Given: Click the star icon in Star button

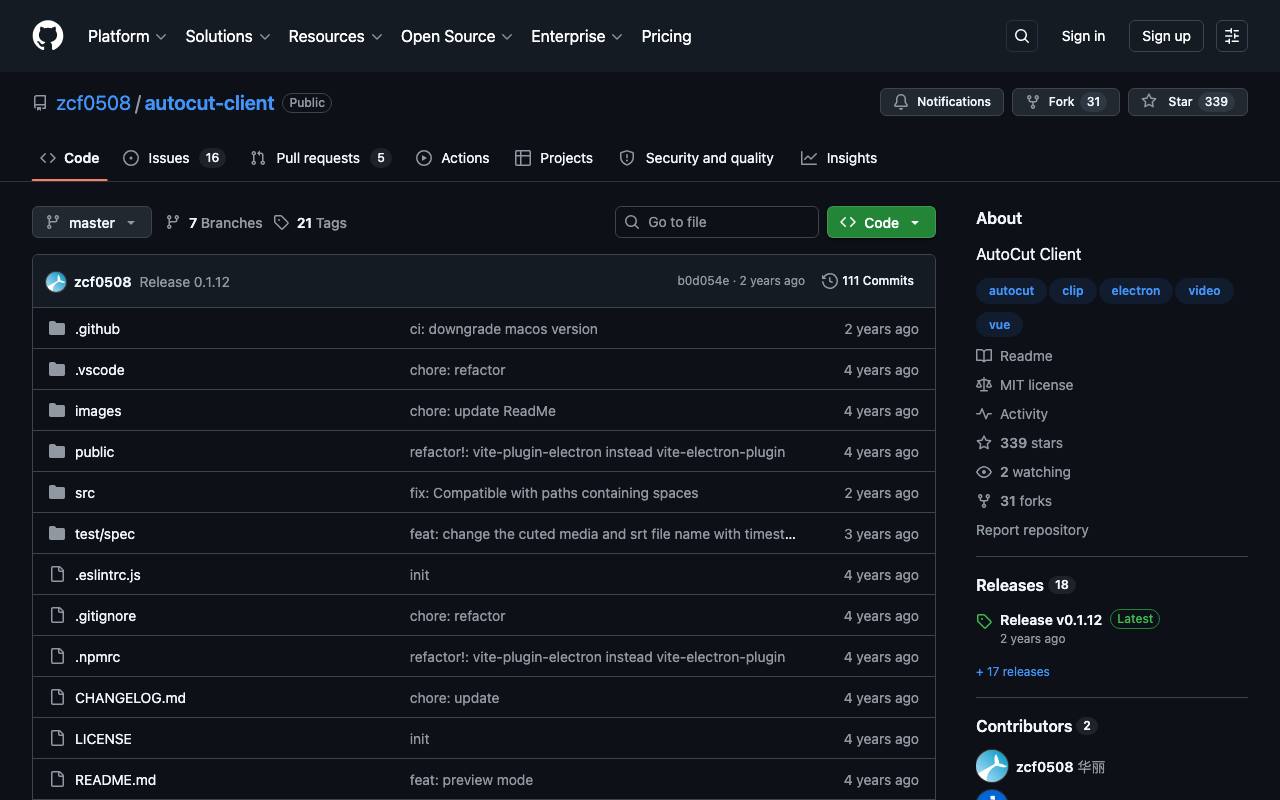Looking at the screenshot, I should pos(1149,102).
